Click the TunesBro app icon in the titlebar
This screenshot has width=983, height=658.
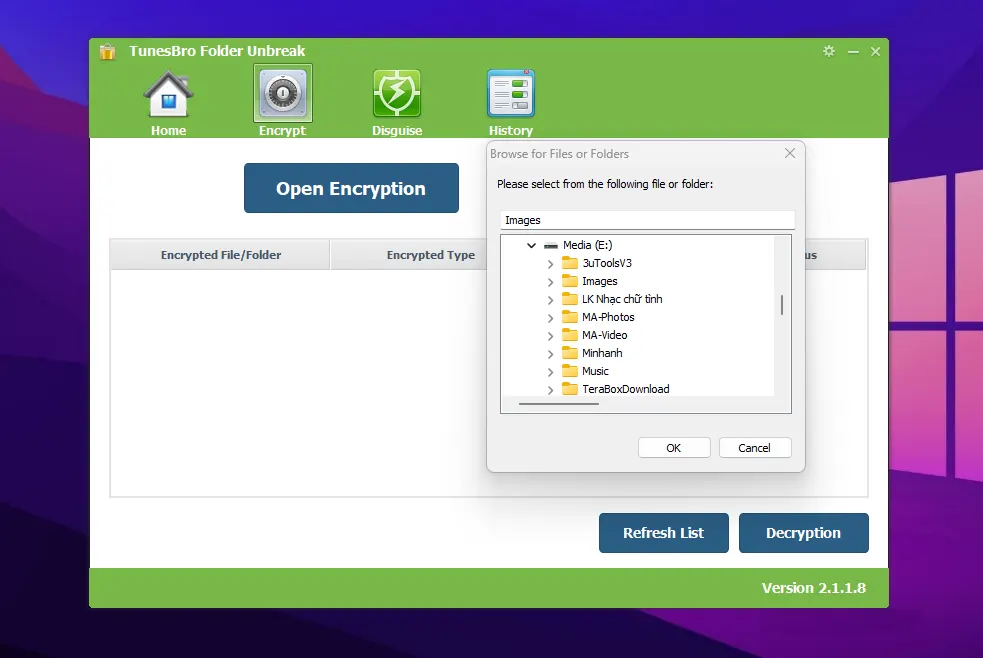[x=107, y=51]
